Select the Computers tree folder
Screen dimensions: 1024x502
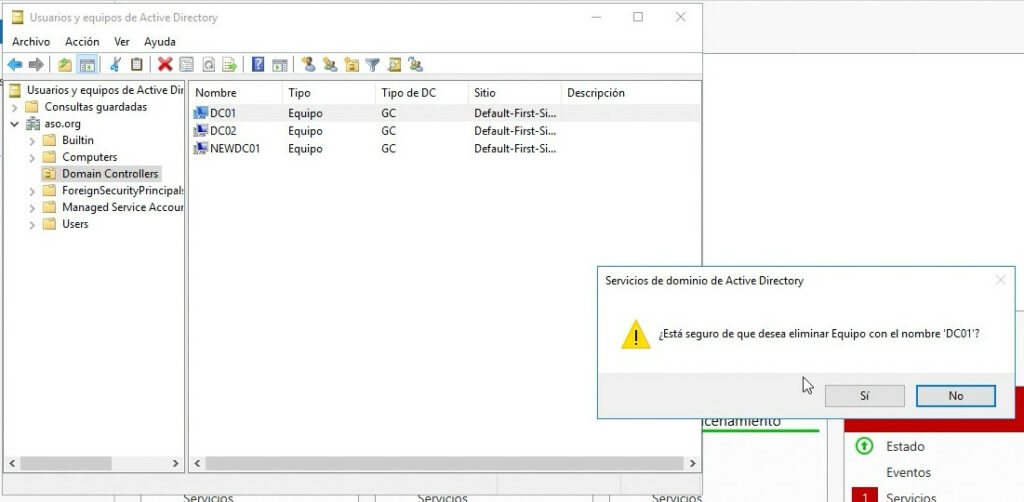tap(89, 157)
